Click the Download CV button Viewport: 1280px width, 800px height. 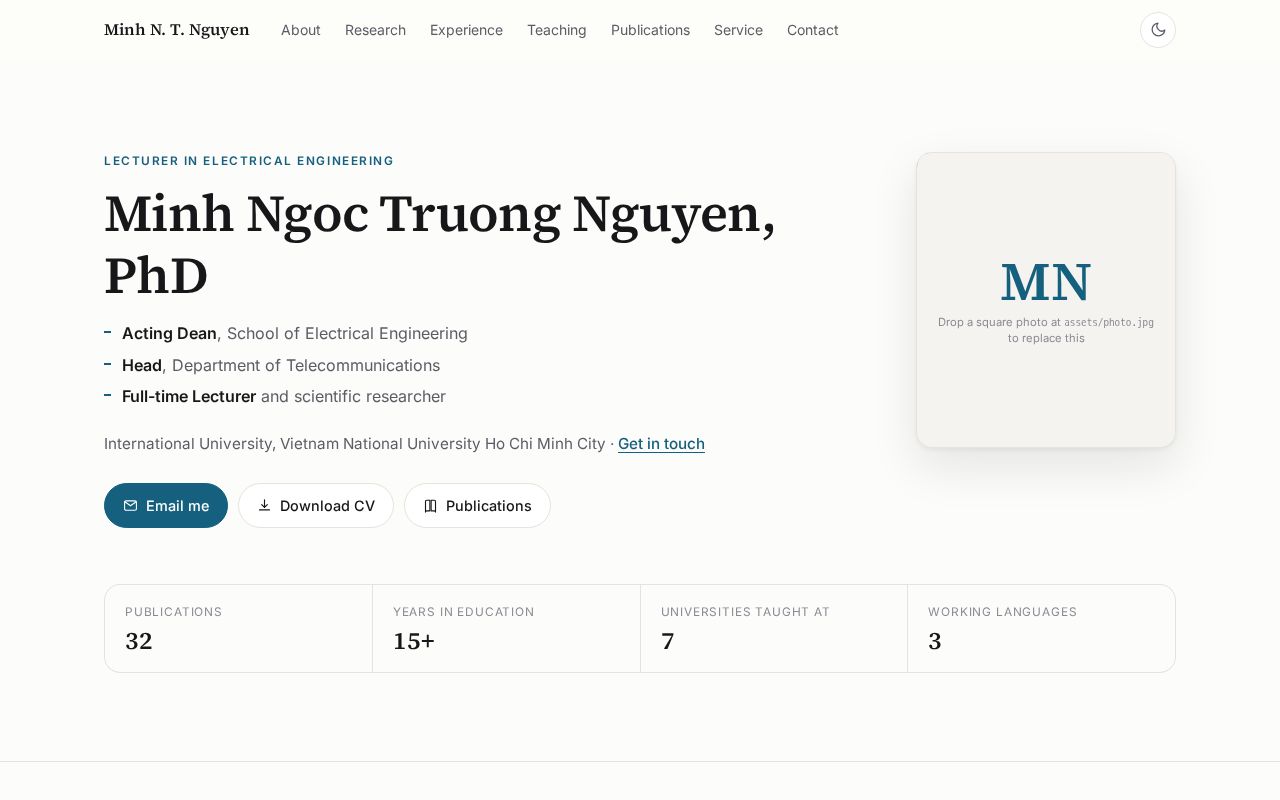pyautogui.click(x=316, y=506)
